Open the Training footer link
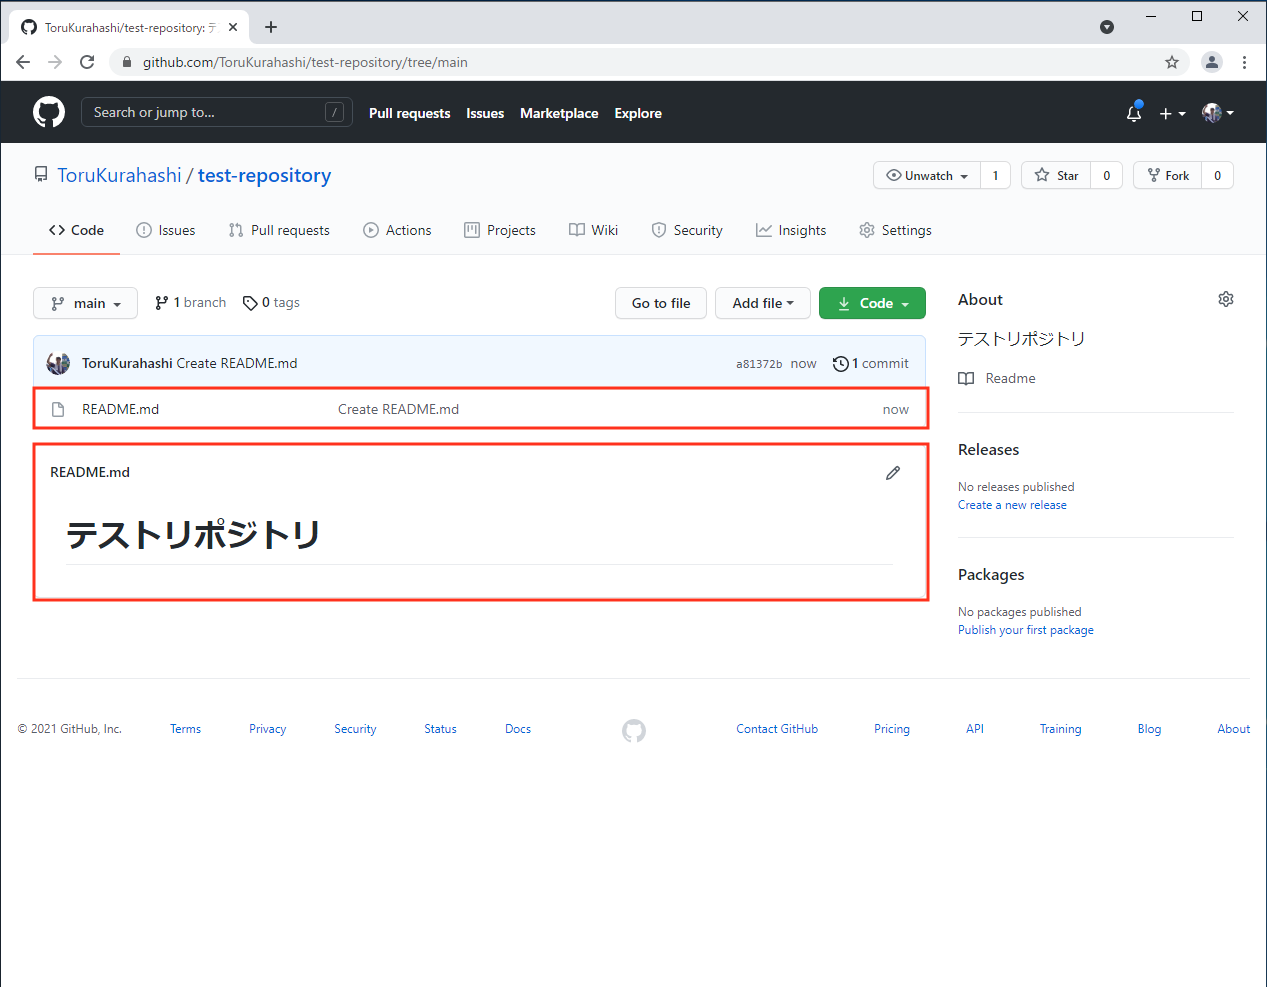 coord(1060,729)
